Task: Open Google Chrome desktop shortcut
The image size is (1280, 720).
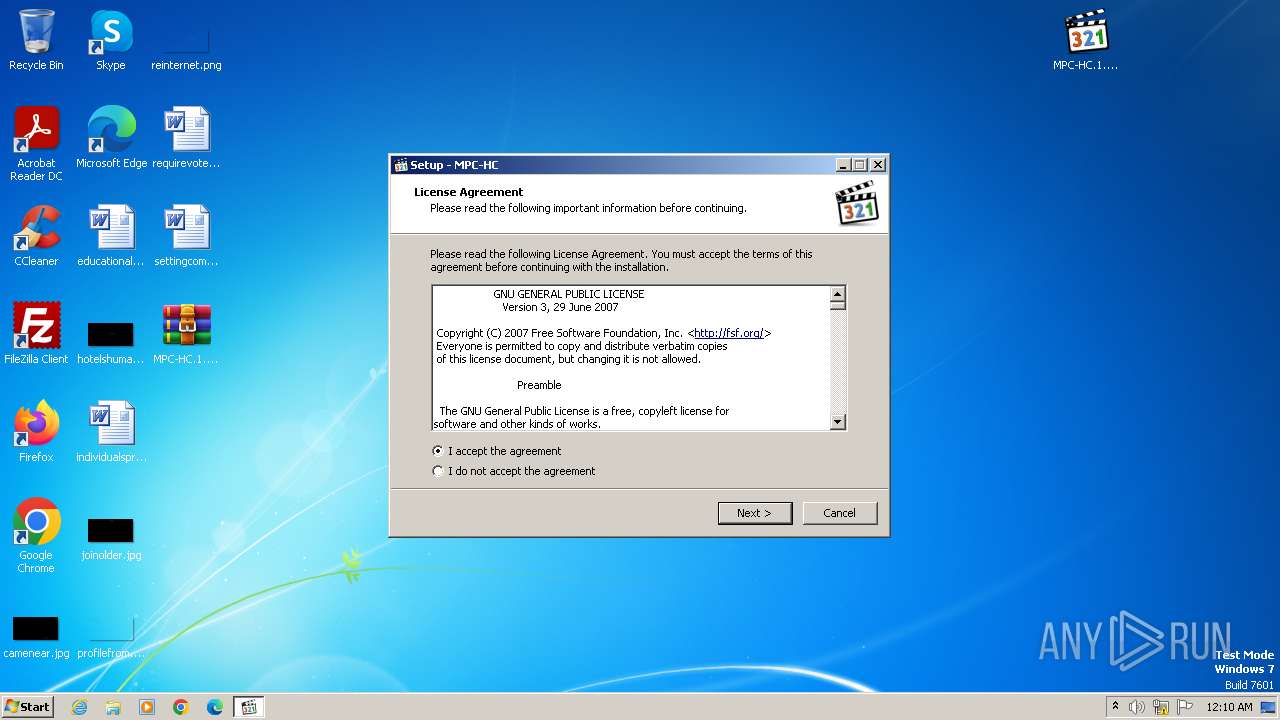Action: [x=36, y=536]
